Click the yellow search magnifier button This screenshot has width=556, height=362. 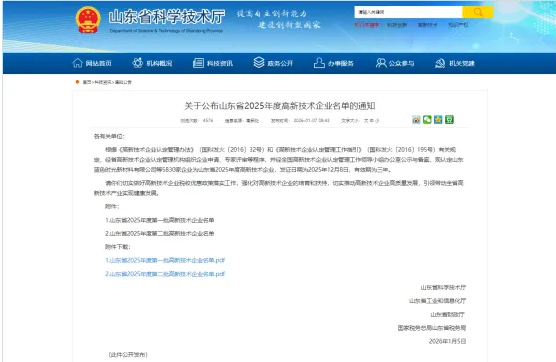(x=478, y=12)
